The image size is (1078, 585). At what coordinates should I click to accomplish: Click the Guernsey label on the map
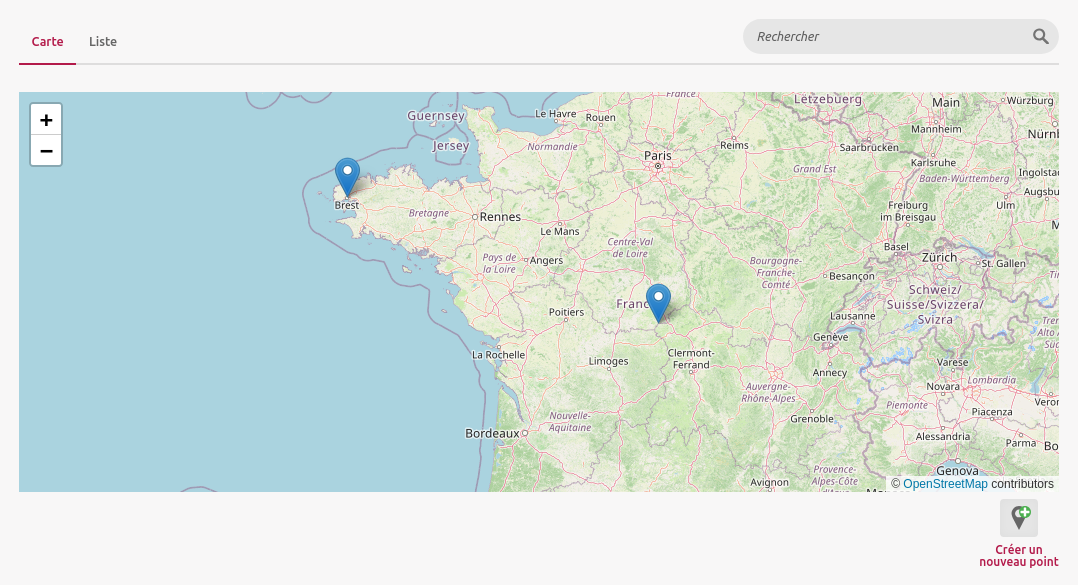tap(436, 115)
